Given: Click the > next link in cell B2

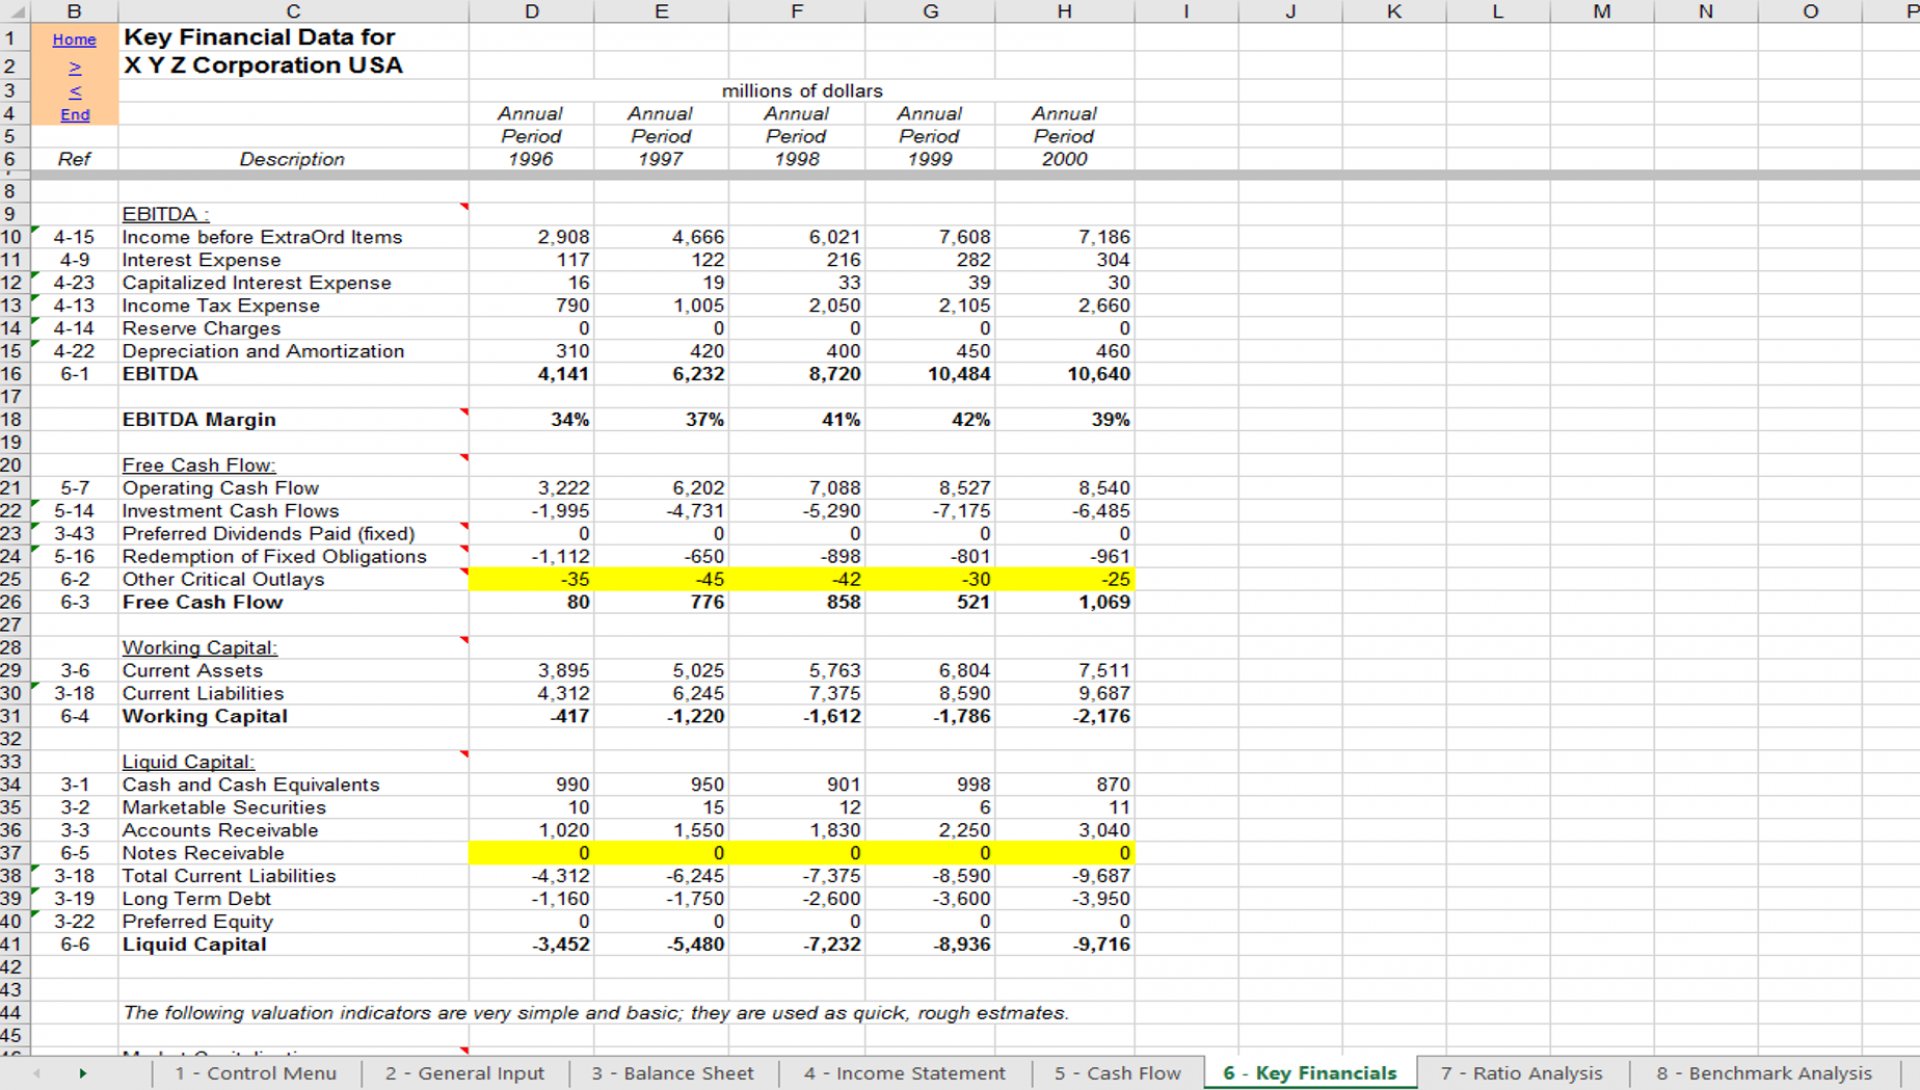Looking at the screenshot, I should click(x=74, y=67).
